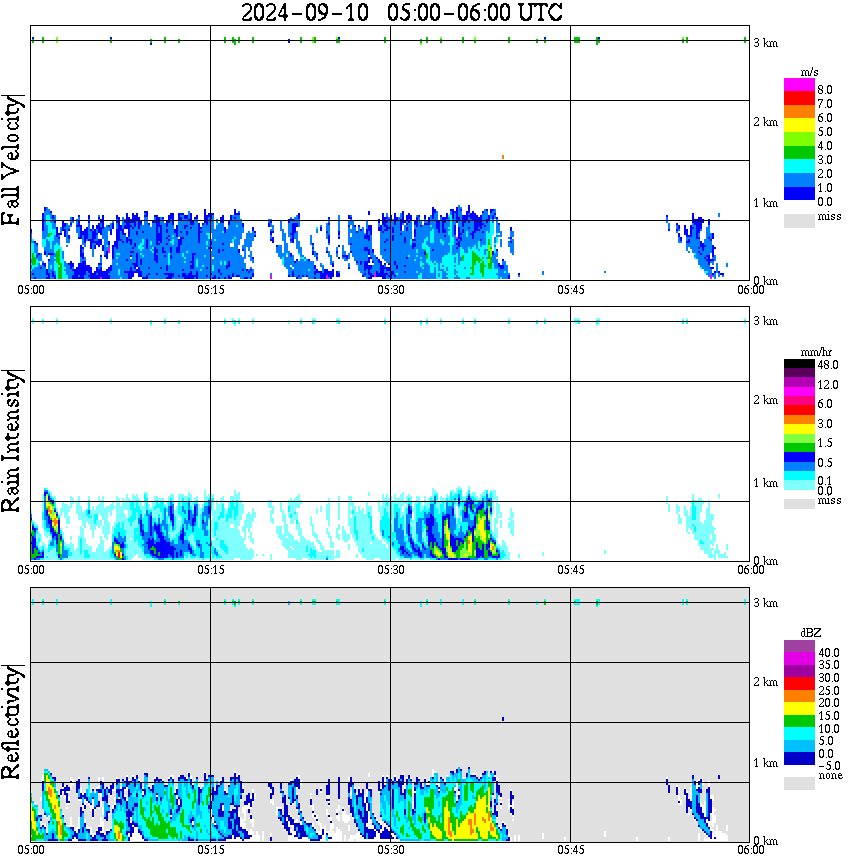The image size is (850, 868).
Task: Click the 1 km label of Fall Velocity panel
Action: [x=765, y=203]
